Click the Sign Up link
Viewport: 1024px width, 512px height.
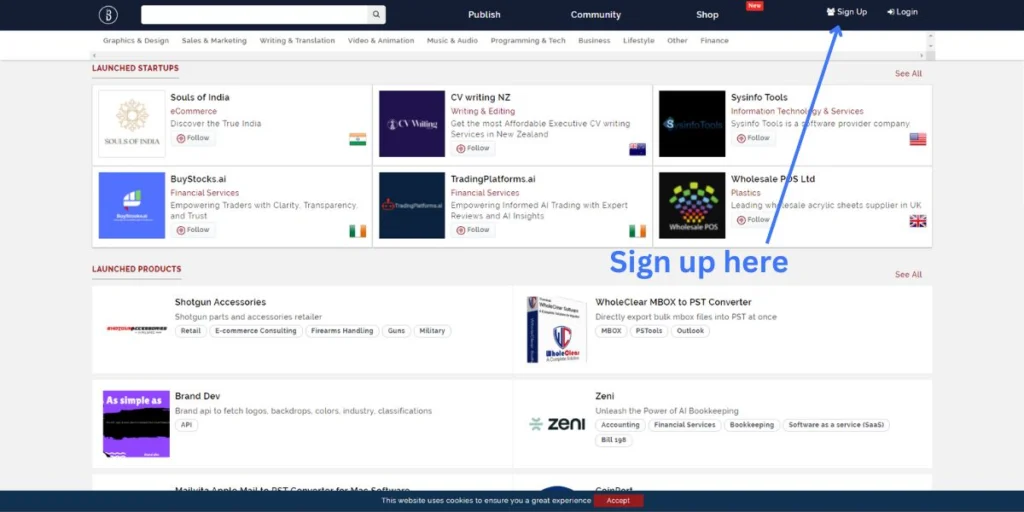(x=846, y=12)
